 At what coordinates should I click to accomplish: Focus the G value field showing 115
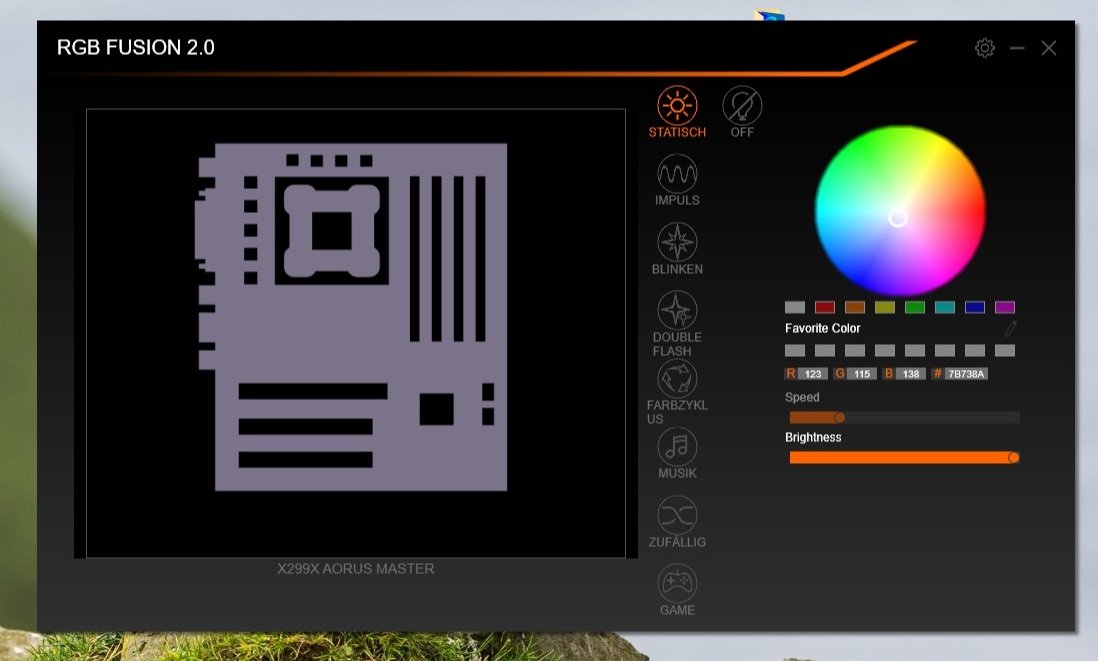tap(862, 374)
